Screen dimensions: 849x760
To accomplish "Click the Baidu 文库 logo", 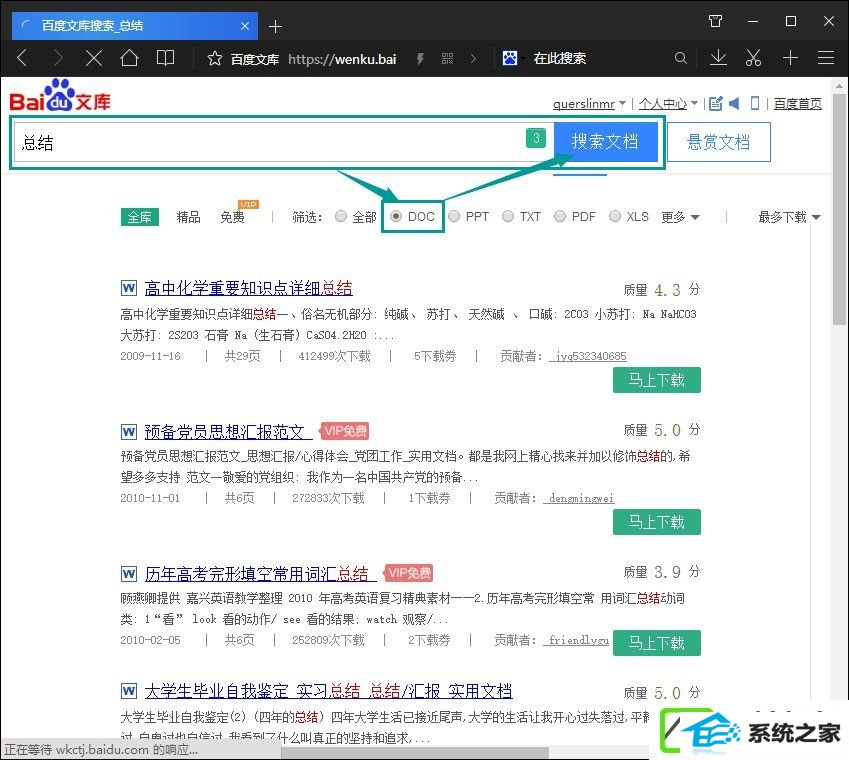I will coord(60,95).
